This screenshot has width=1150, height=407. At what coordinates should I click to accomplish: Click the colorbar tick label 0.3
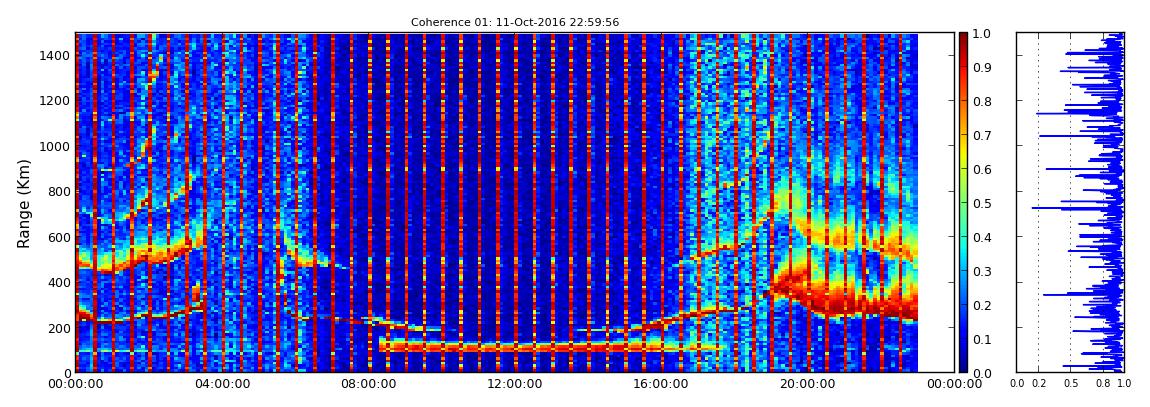[981, 271]
